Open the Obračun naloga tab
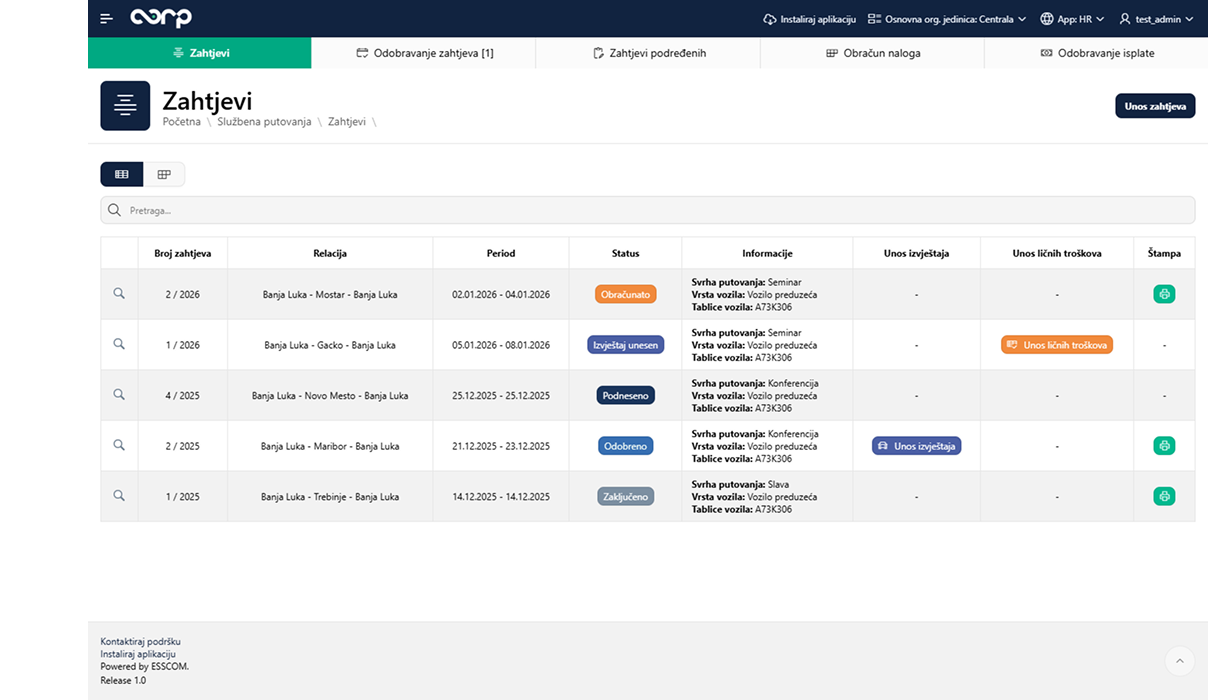The width and height of the screenshot is (1208, 700). pos(872,53)
